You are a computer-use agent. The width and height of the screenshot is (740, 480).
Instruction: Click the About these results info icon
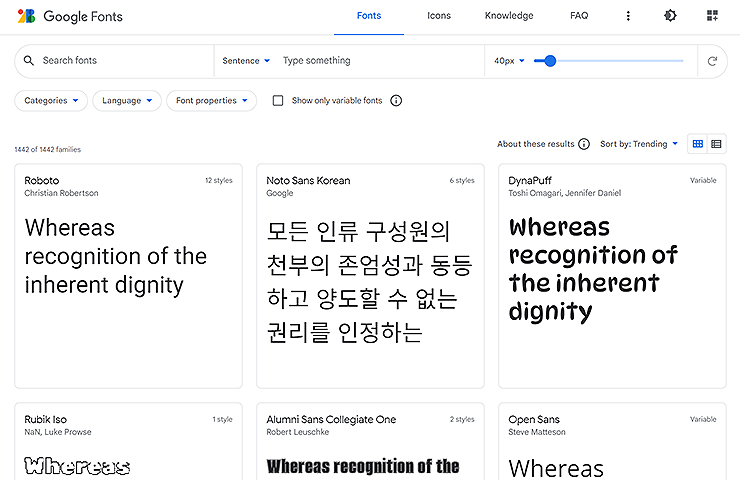tap(584, 144)
